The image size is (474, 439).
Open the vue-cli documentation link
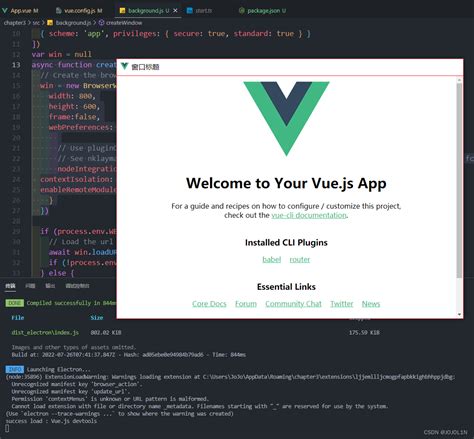coord(309,215)
